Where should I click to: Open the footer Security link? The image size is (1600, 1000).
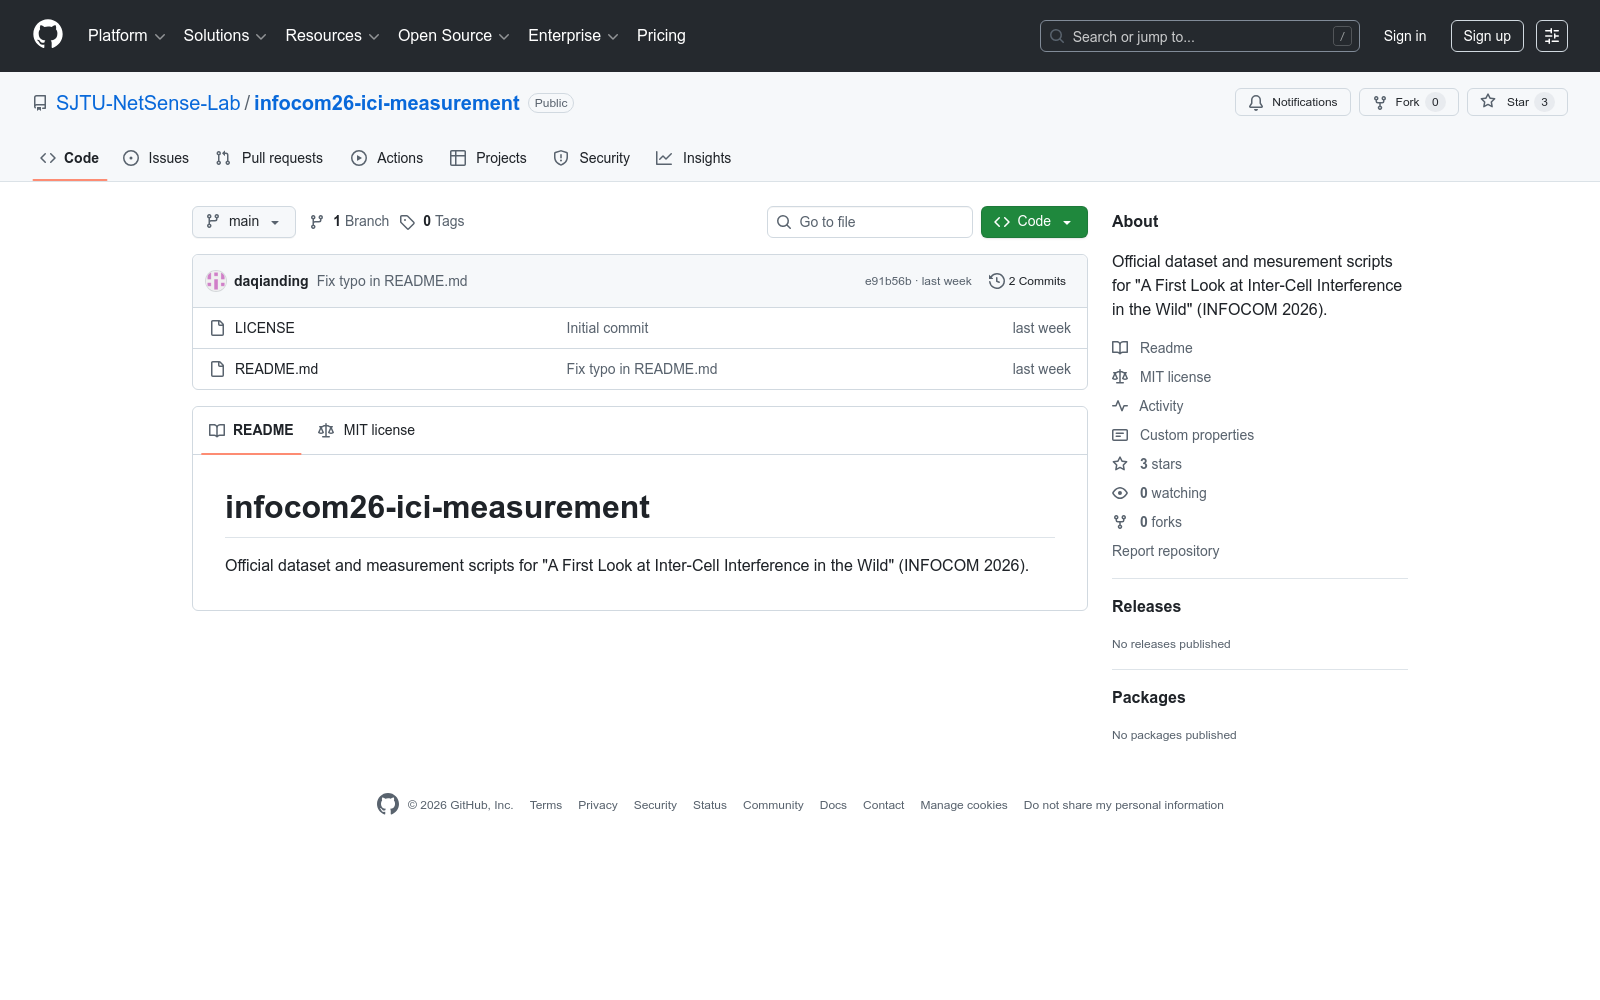[x=655, y=805]
